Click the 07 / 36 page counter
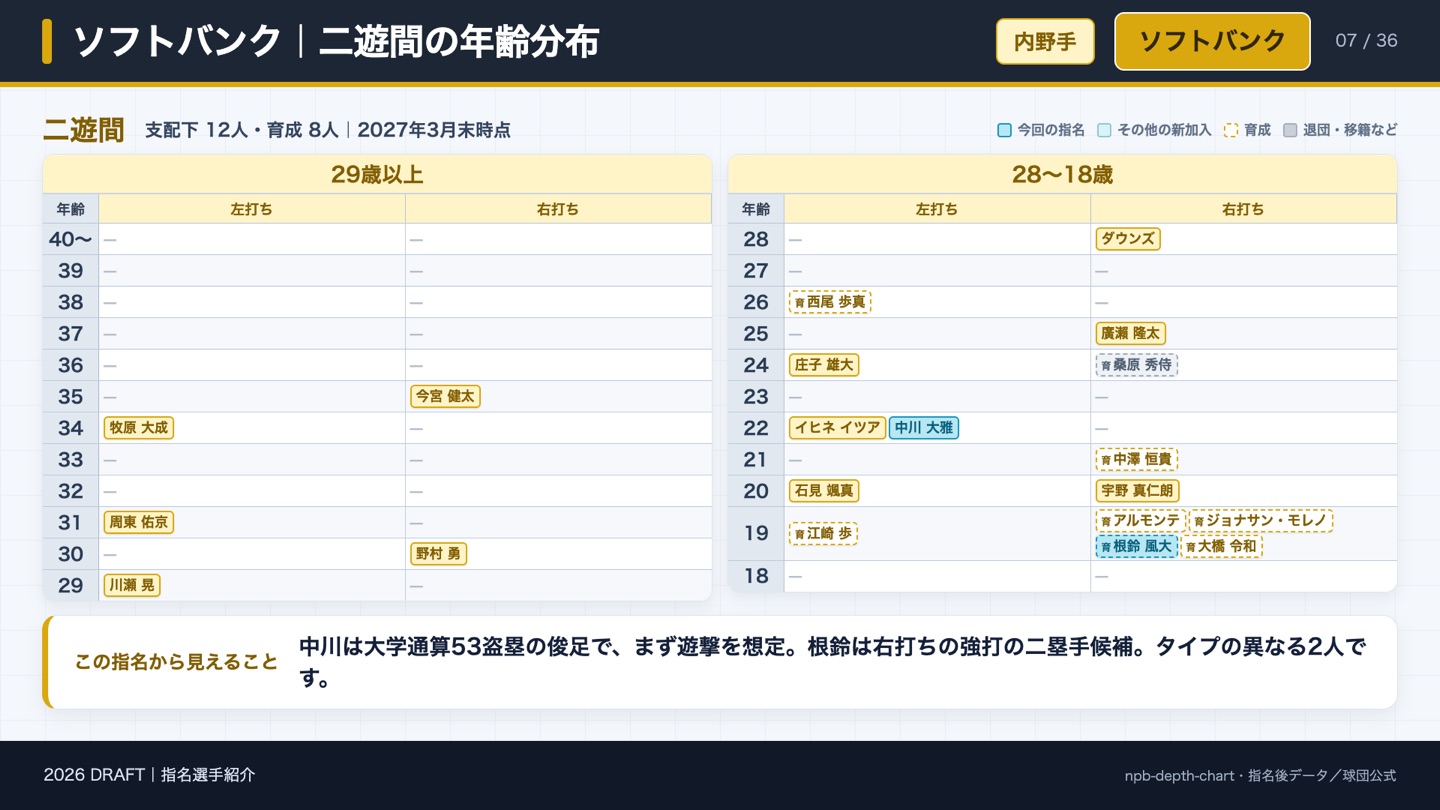Viewport: 1440px width, 810px height. coord(1366,41)
